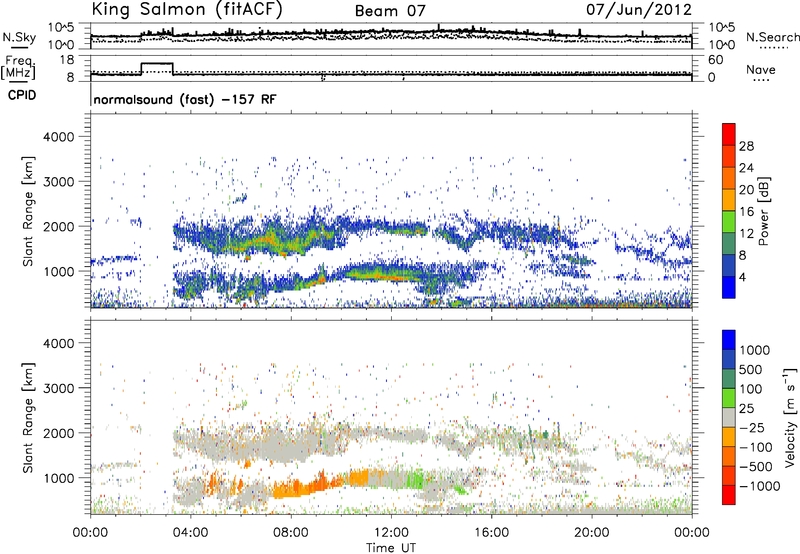Screen dimensions: 800x554
Task: Click the 'Freq. [MHz]' axis label
Action: (19, 67)
